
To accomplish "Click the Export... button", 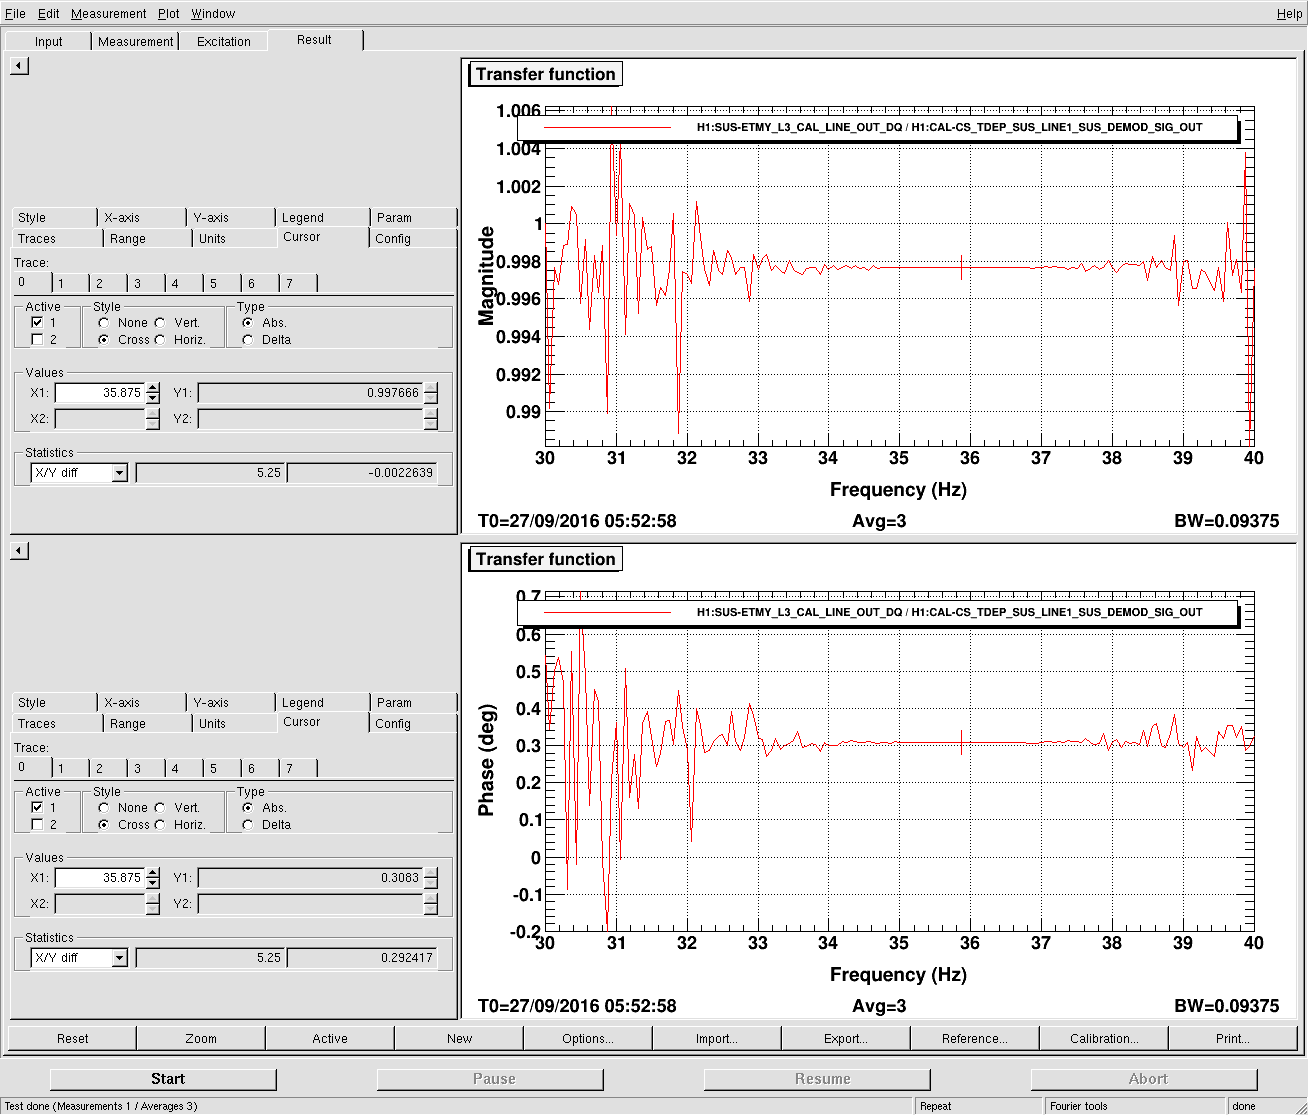I will (846, 1039).
